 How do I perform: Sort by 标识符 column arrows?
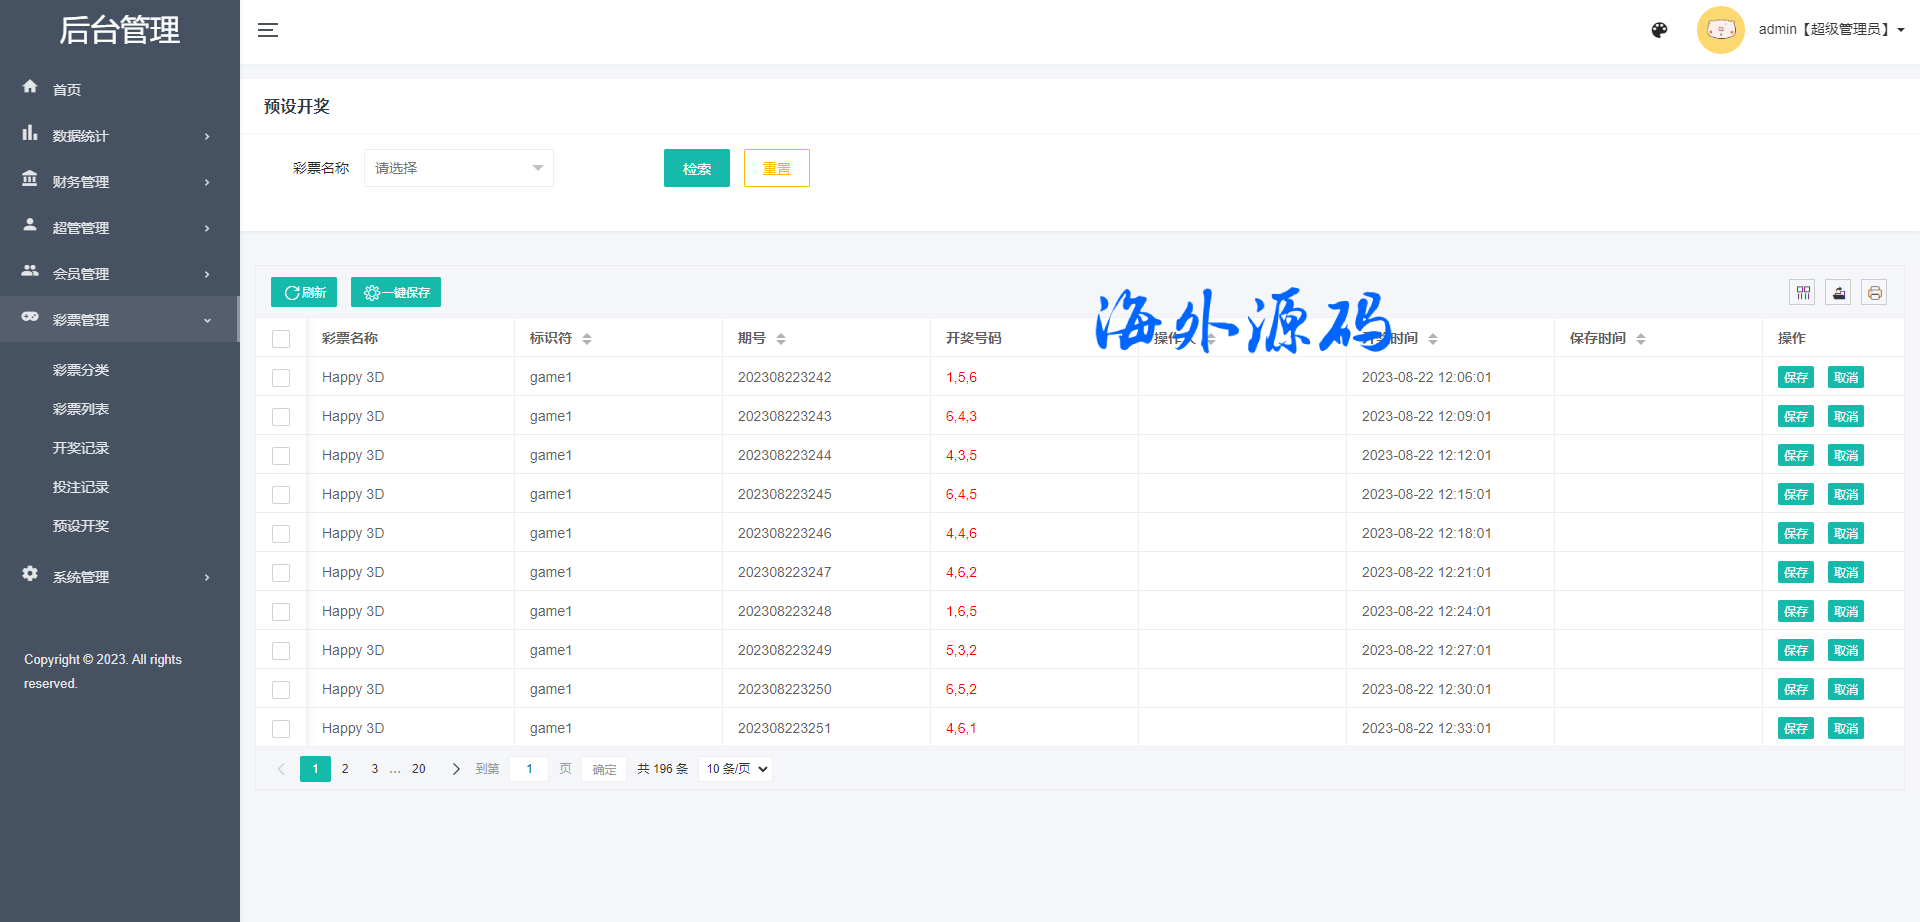click(x=587, y=339)
